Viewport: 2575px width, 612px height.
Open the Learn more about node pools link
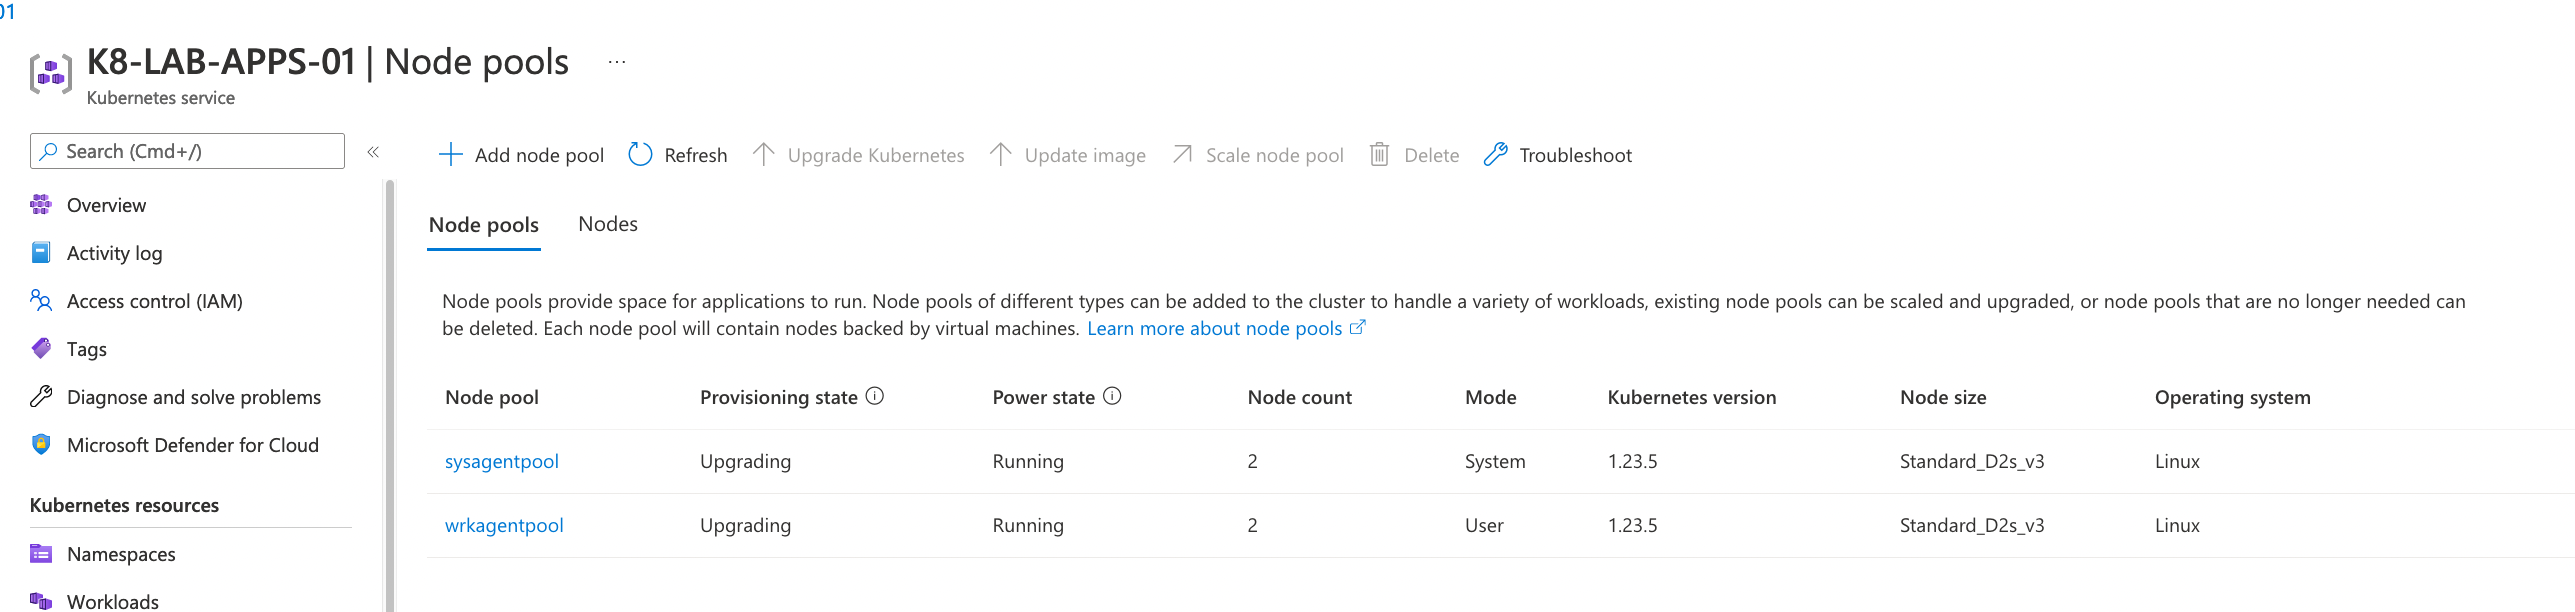[1215, 329]
